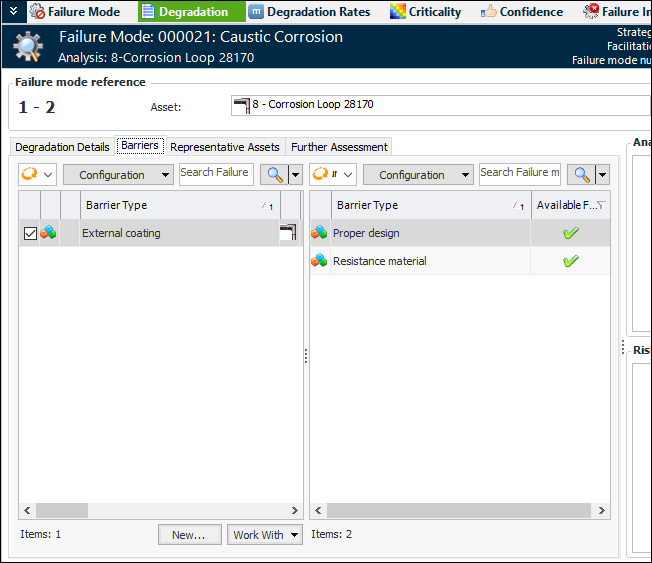Open the Further Assessment sub-tab

pos(339,147)
